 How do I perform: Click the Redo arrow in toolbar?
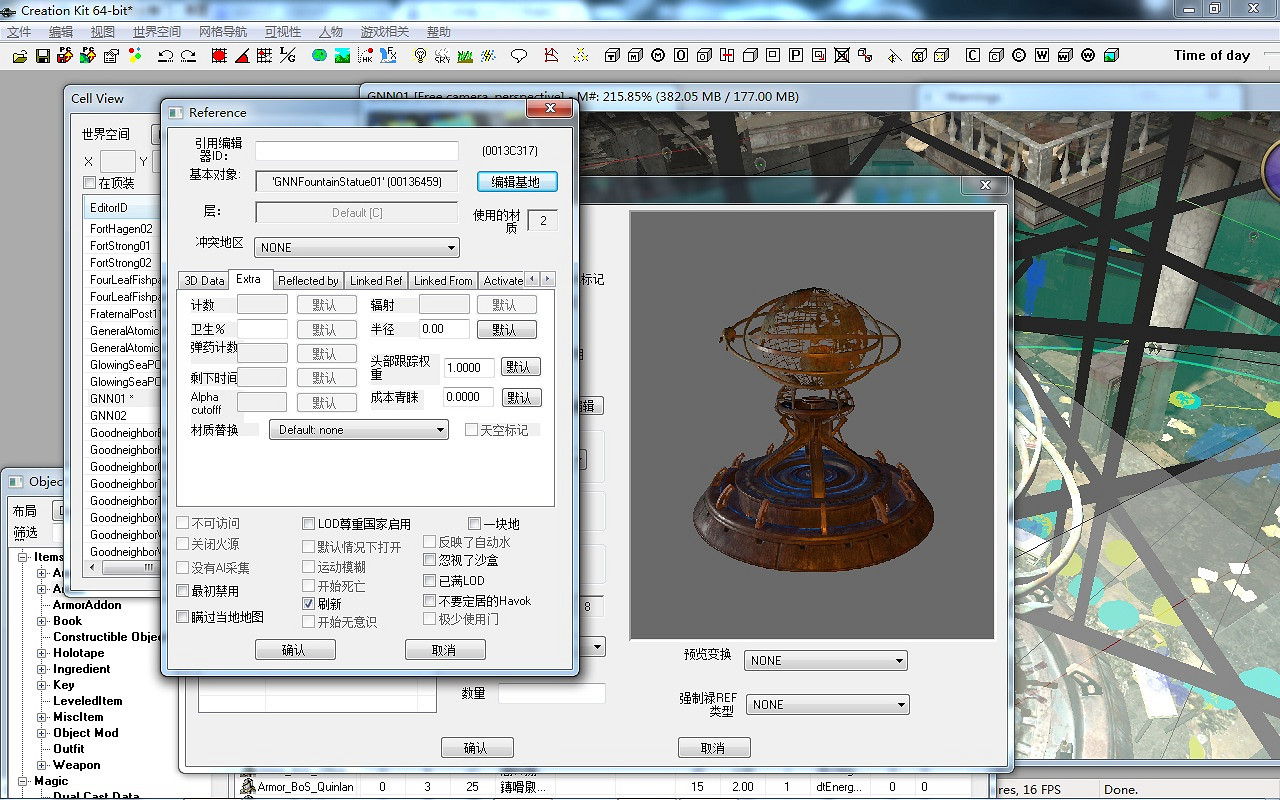[188, 56]
